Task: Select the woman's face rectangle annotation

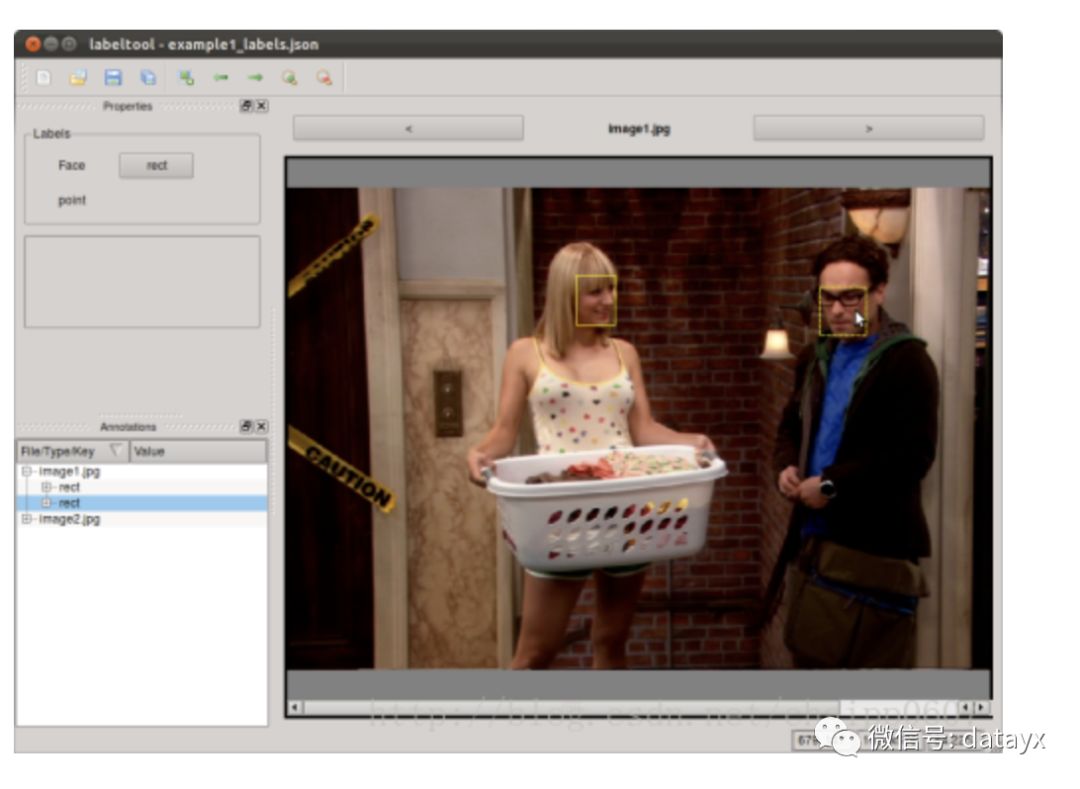Action: pyautogui.click(x=596, y=301)
